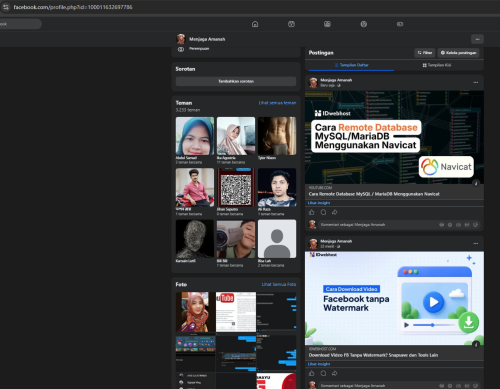Click GIF icon in Navicat post comment box
This screenshot has width=500, height=389.
point(467,225)
